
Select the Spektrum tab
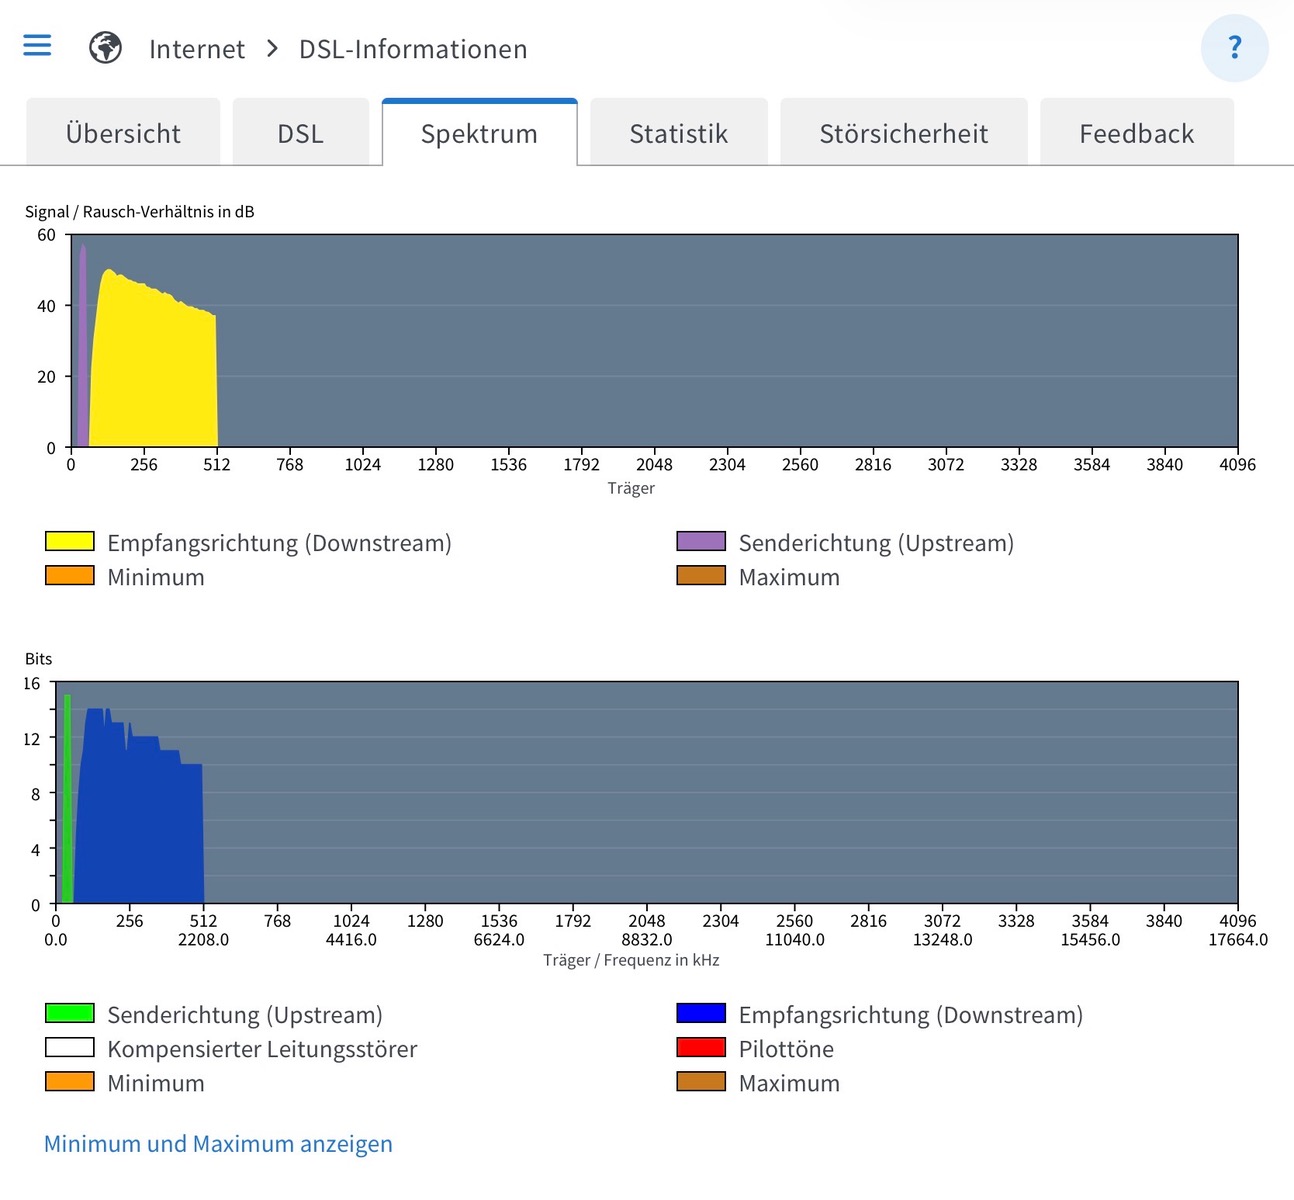tap(479, 133)
